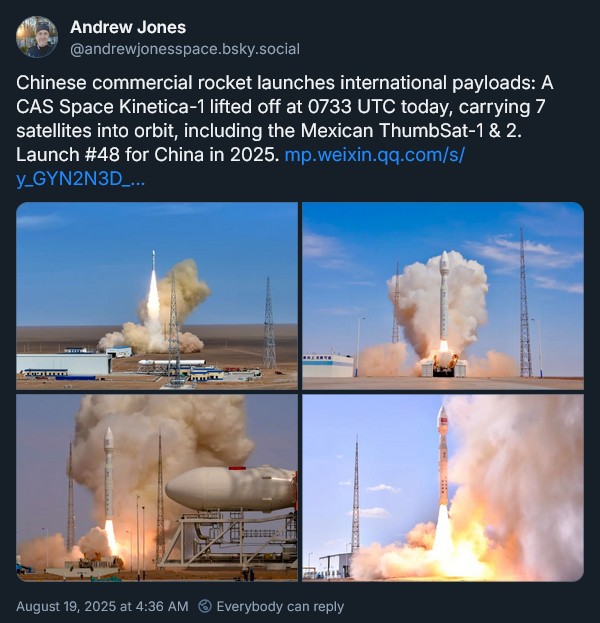Open the 'Everybody can reply' setting
This screenshot has width=600, height=623.
280,606
